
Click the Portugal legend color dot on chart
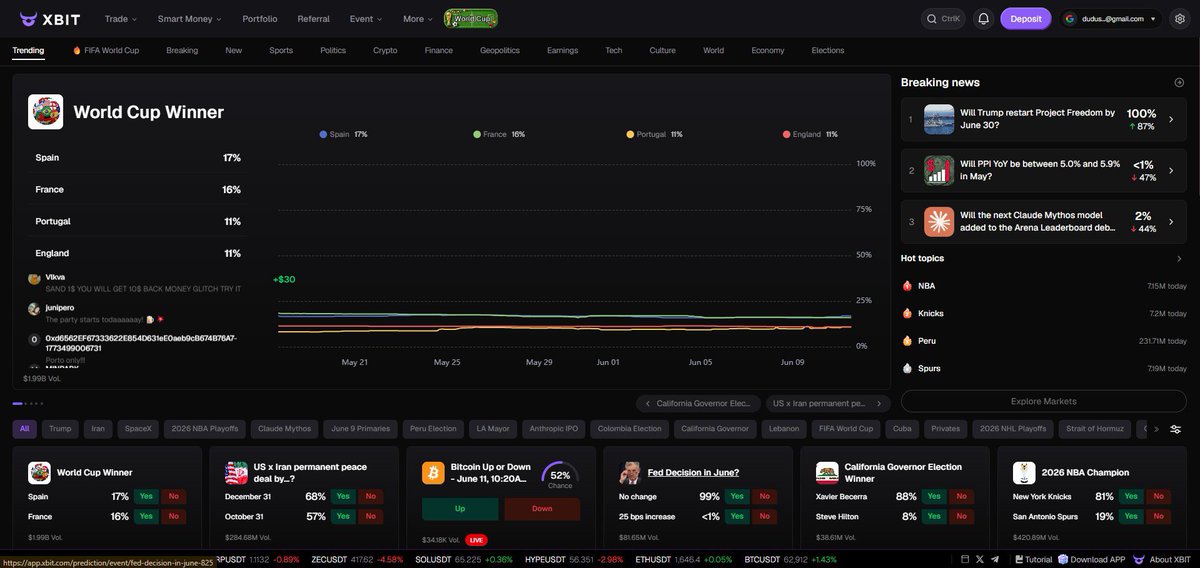click(x=630, y=134)
